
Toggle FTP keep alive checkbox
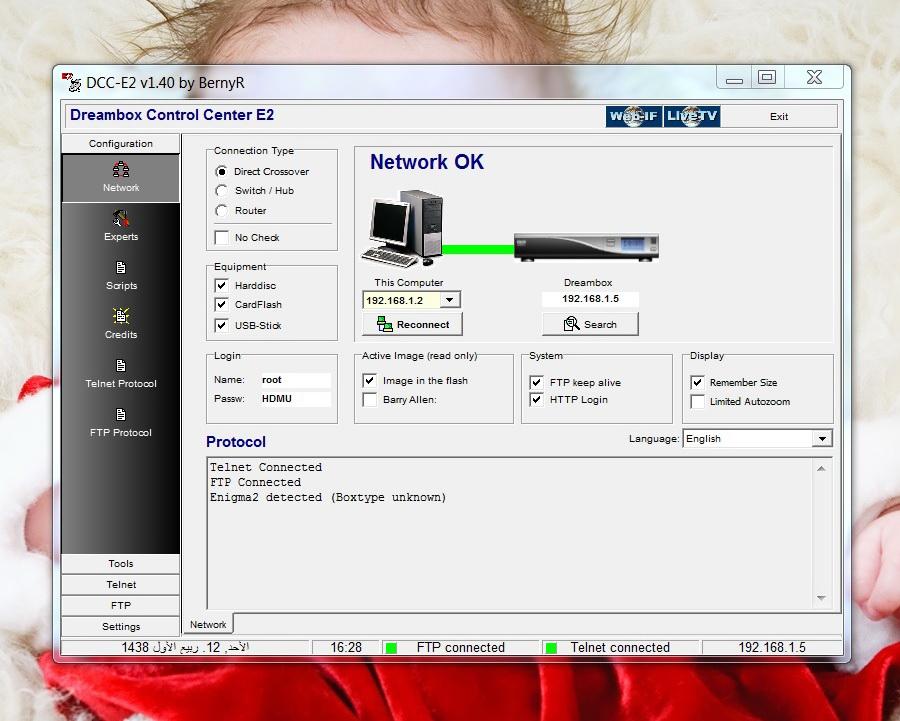(536, 382)
